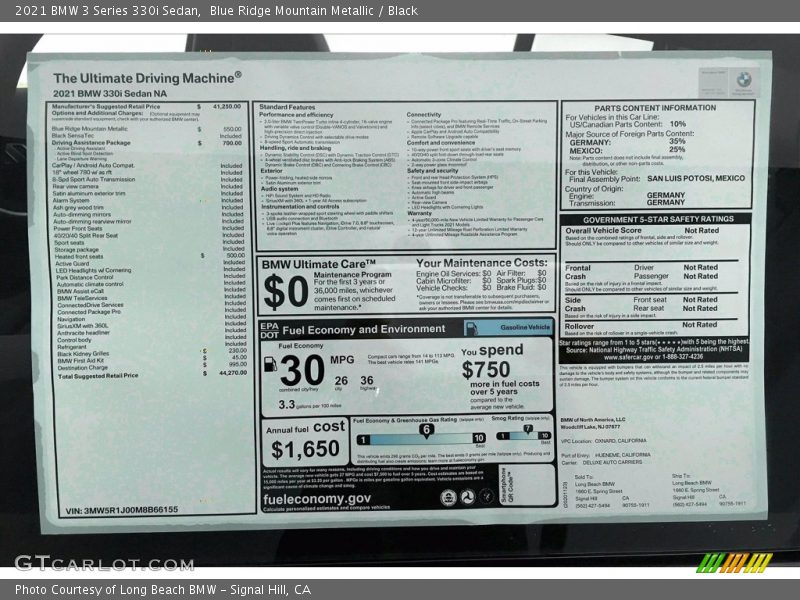Select the green fuel pump icon labeled Gasoline Vehicle

coord(471,327)
